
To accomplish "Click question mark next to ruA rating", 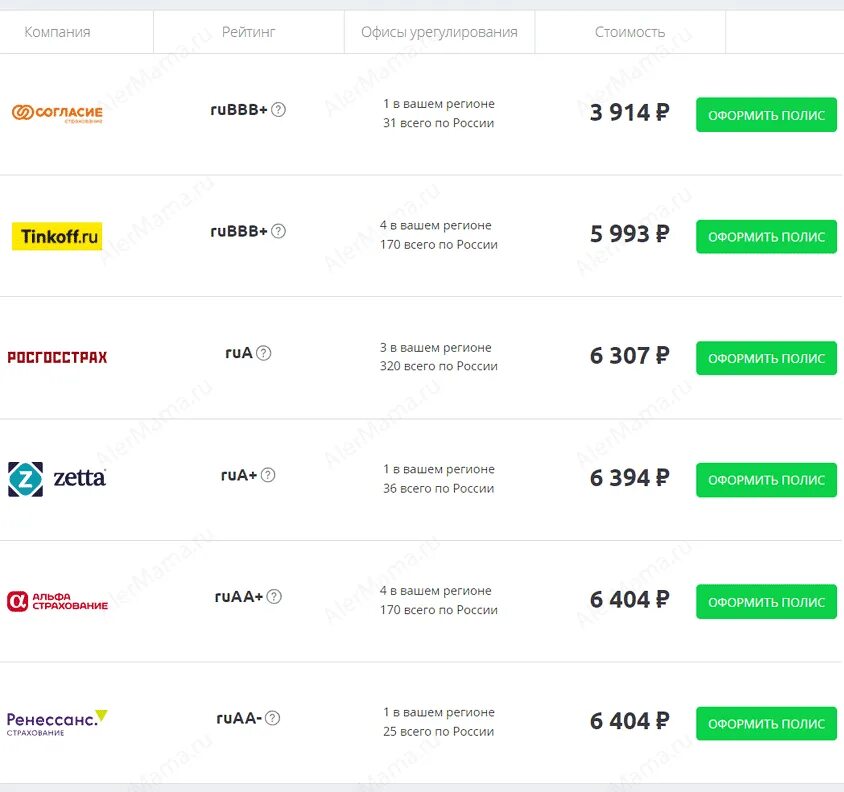I will 263,353.
